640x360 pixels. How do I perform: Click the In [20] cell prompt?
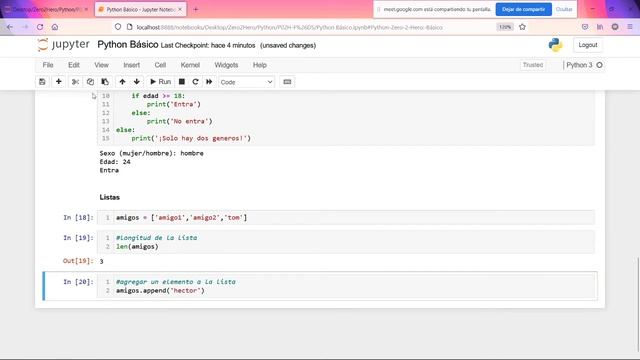[x=78, y=282]
